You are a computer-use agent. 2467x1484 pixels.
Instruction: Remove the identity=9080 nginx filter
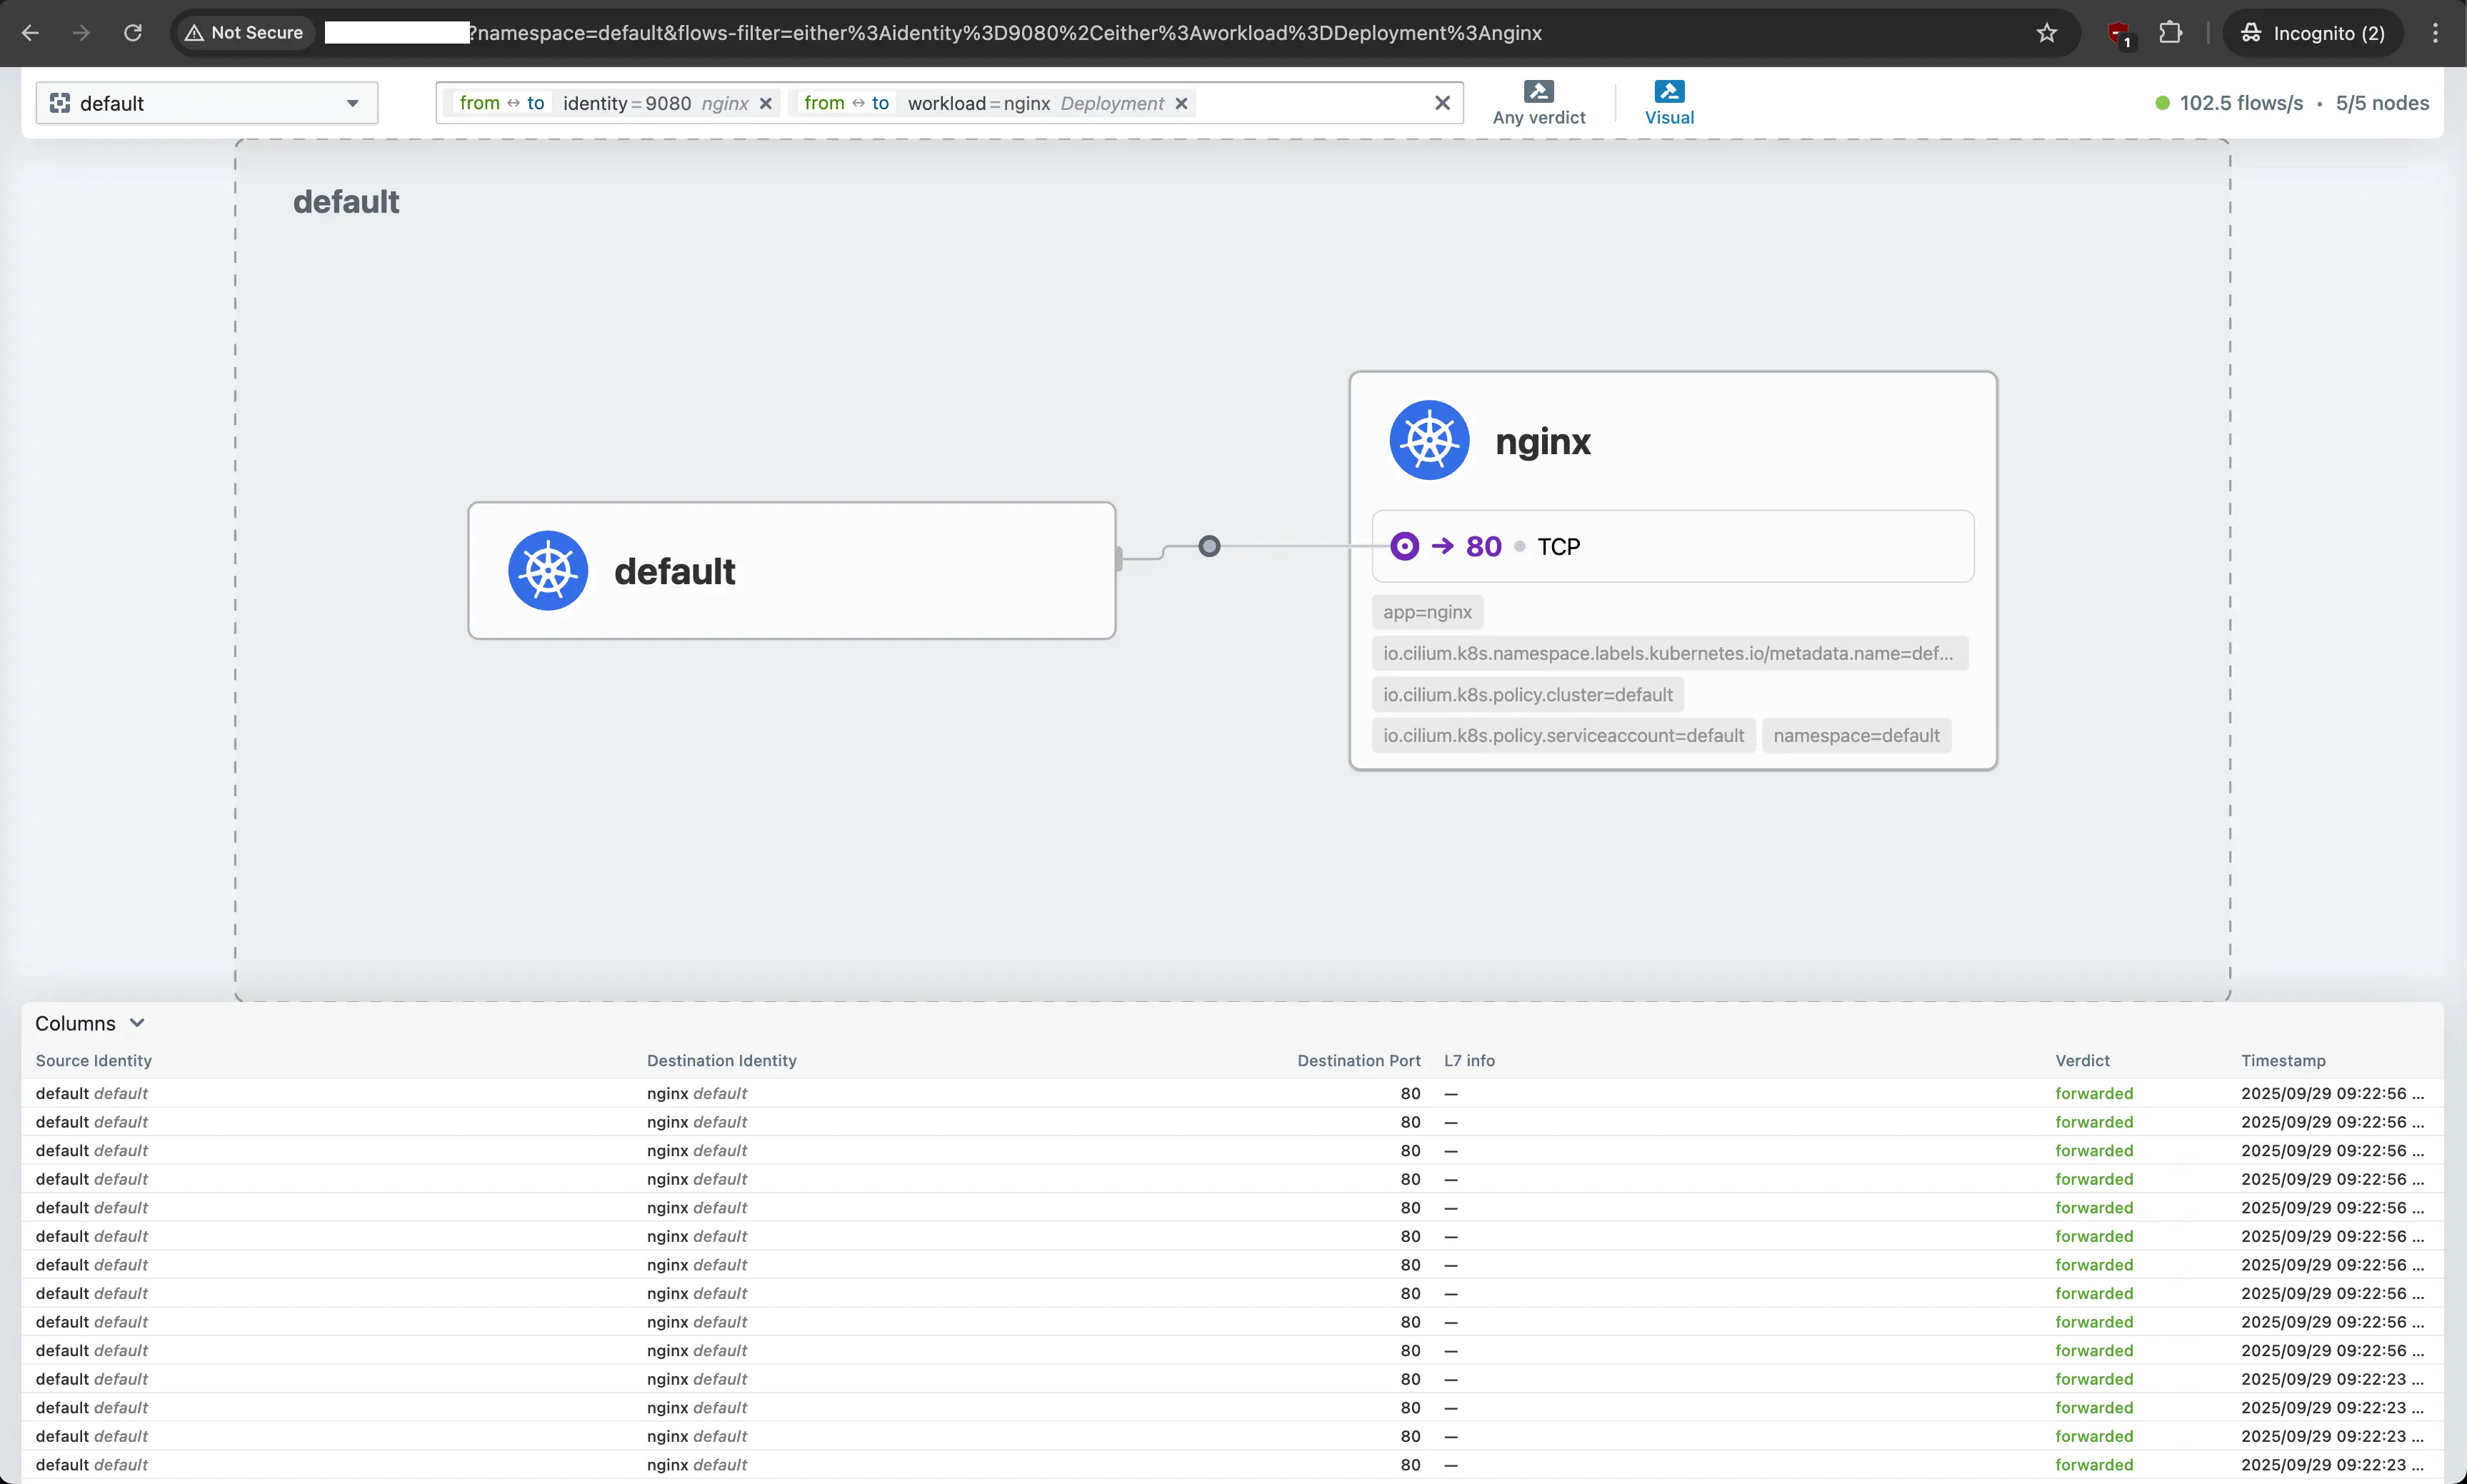(766, 103)
